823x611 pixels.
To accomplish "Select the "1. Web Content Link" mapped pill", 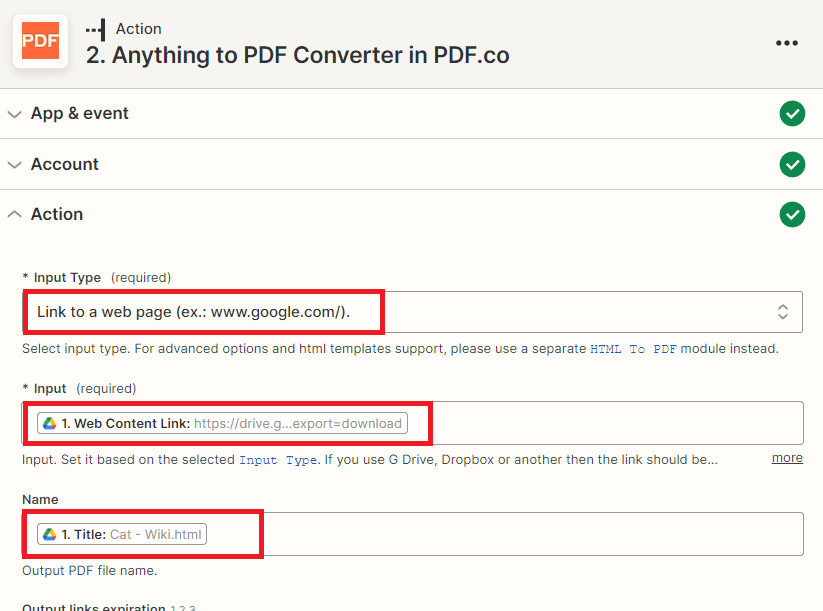I will point(222,423).
